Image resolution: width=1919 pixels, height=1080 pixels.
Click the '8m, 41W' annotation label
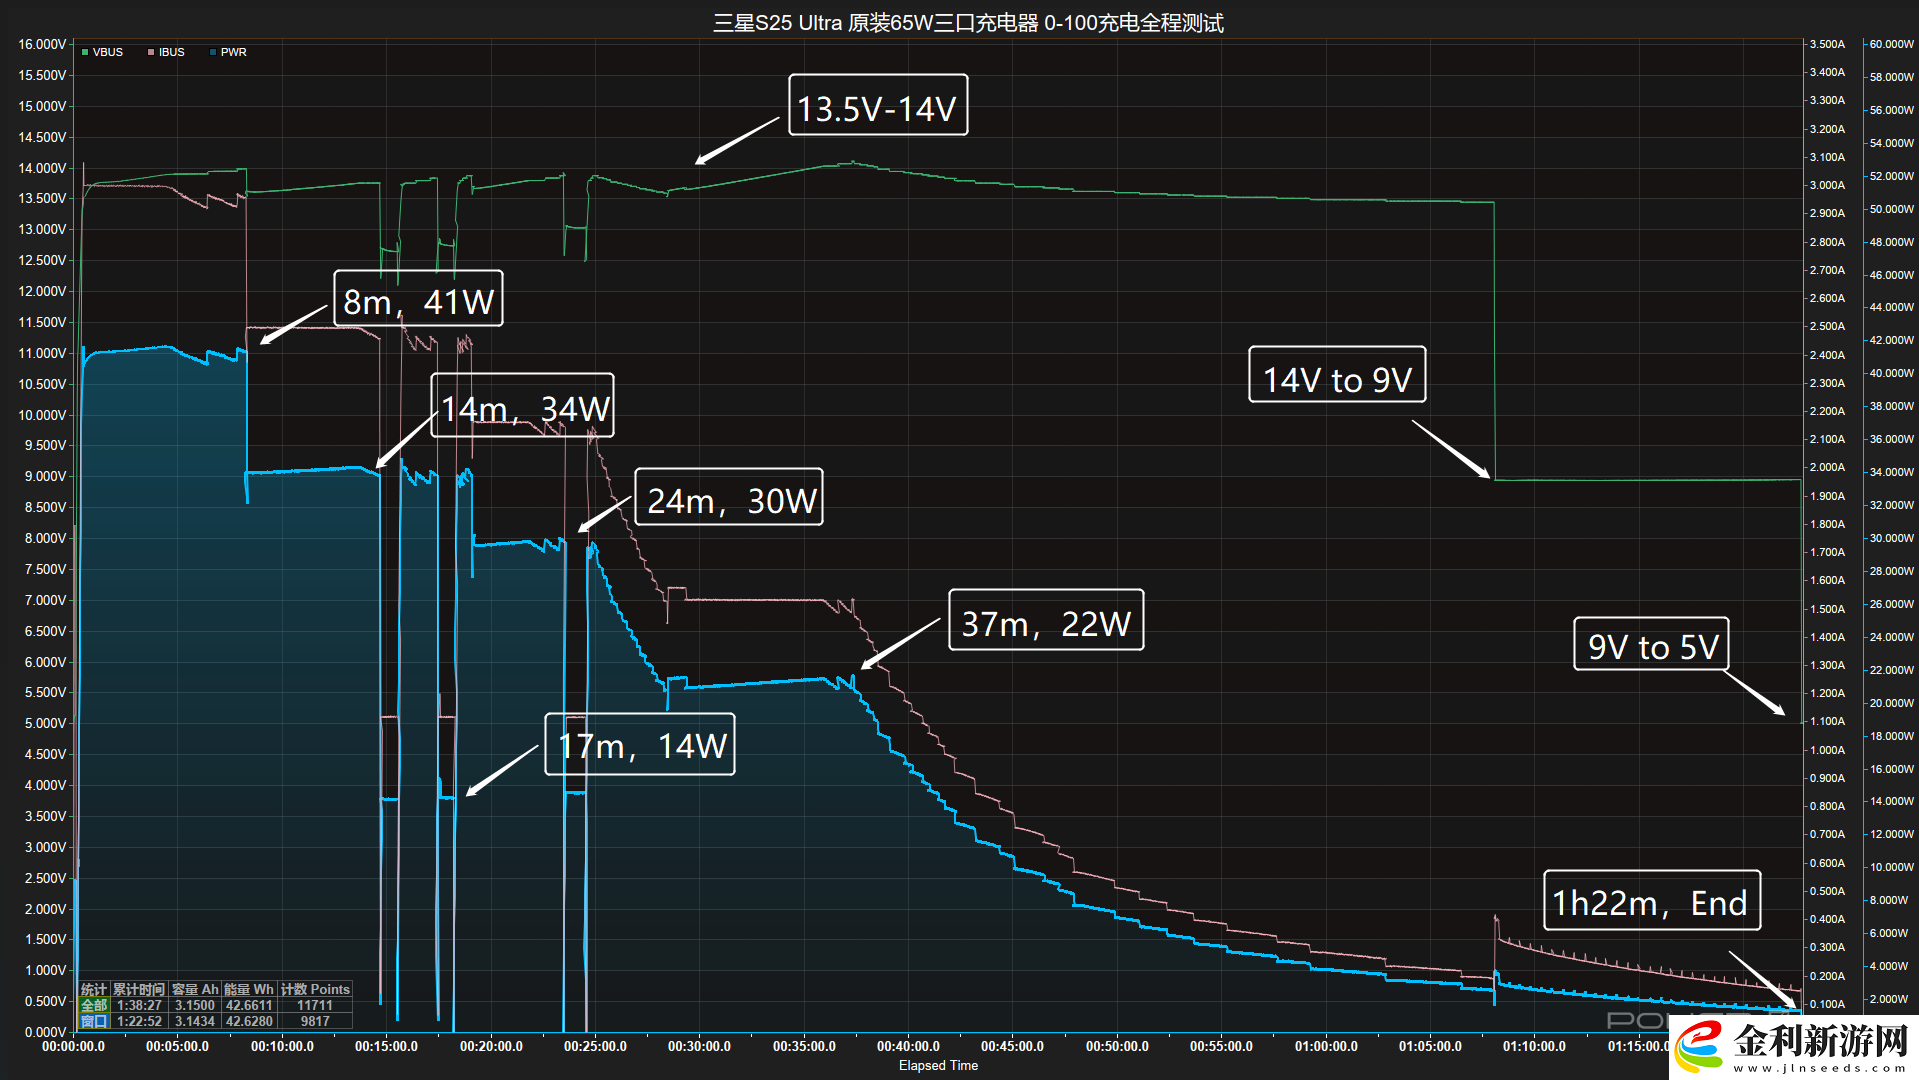tap(418, 299)
